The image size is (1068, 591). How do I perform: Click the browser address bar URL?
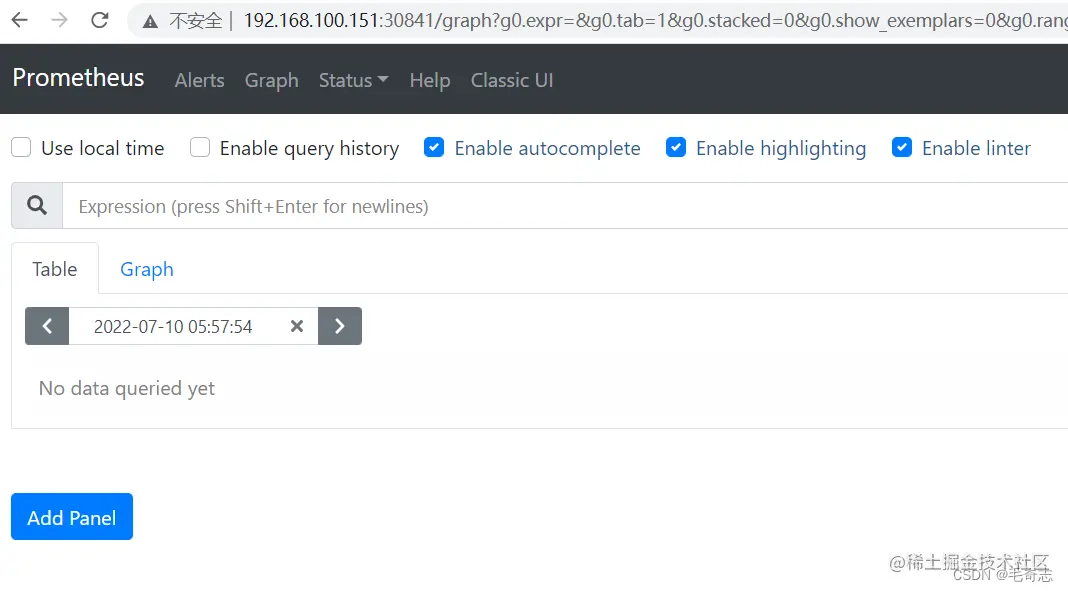click(x=655, y=20)
